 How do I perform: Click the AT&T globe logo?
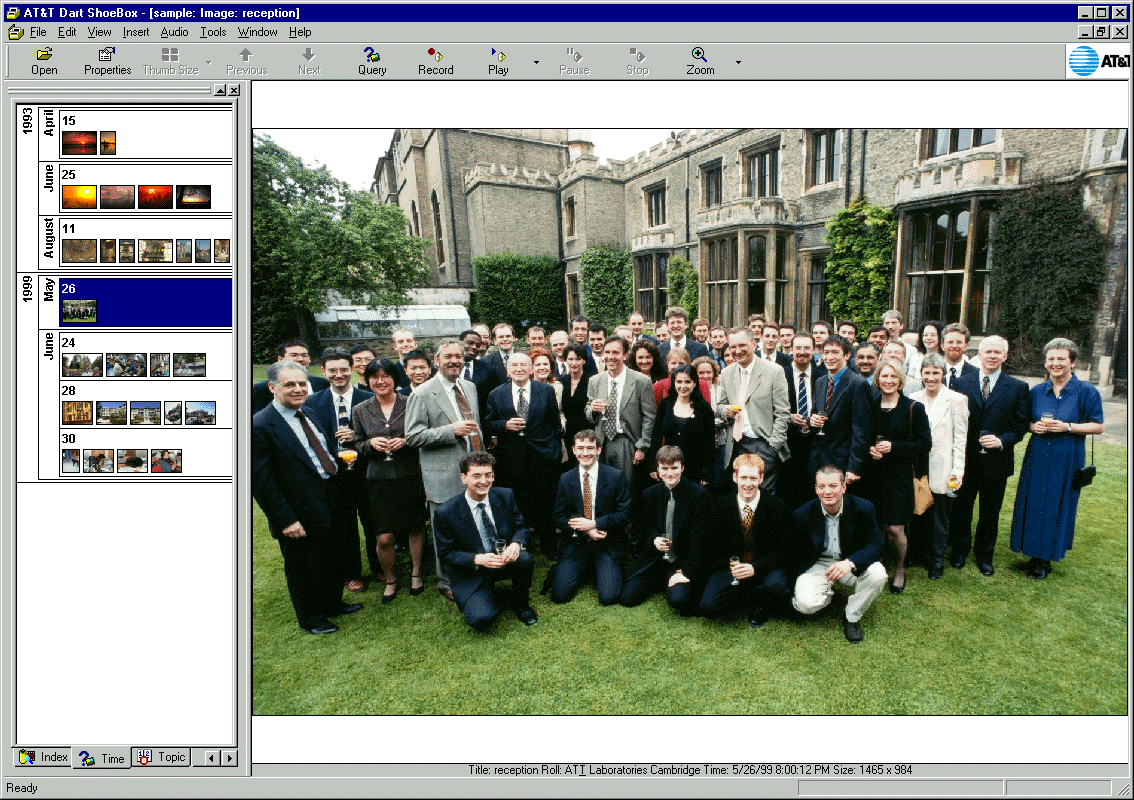coord(1083,61)
